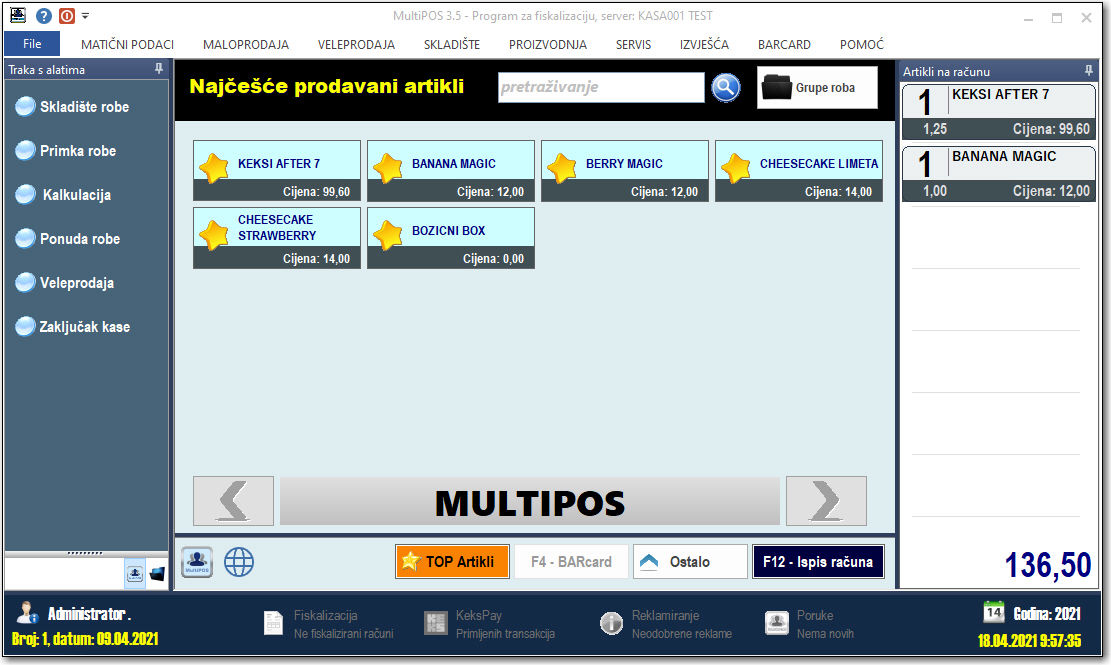Add KEKSI AFTER 7 article tile
The image size is (1111, 665).
(277, 171)
